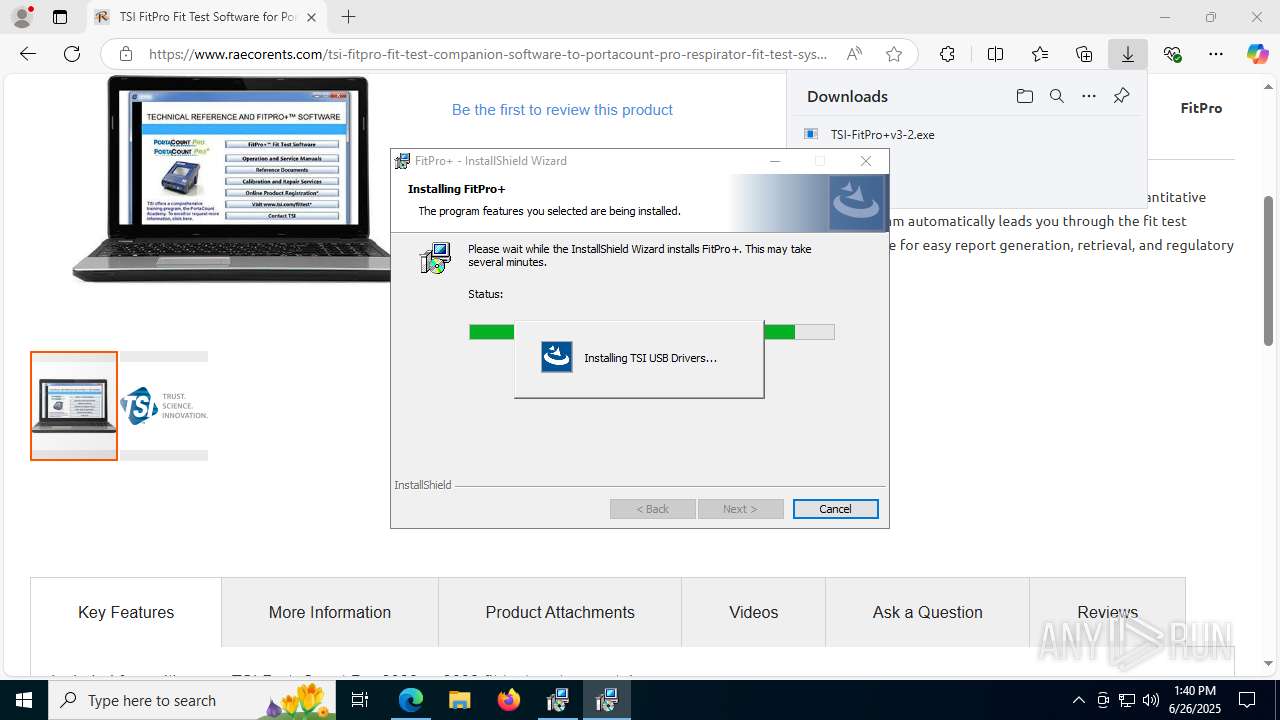Switch to the More Information tab
Viewport: 1280px width, 720px height.
330,612
